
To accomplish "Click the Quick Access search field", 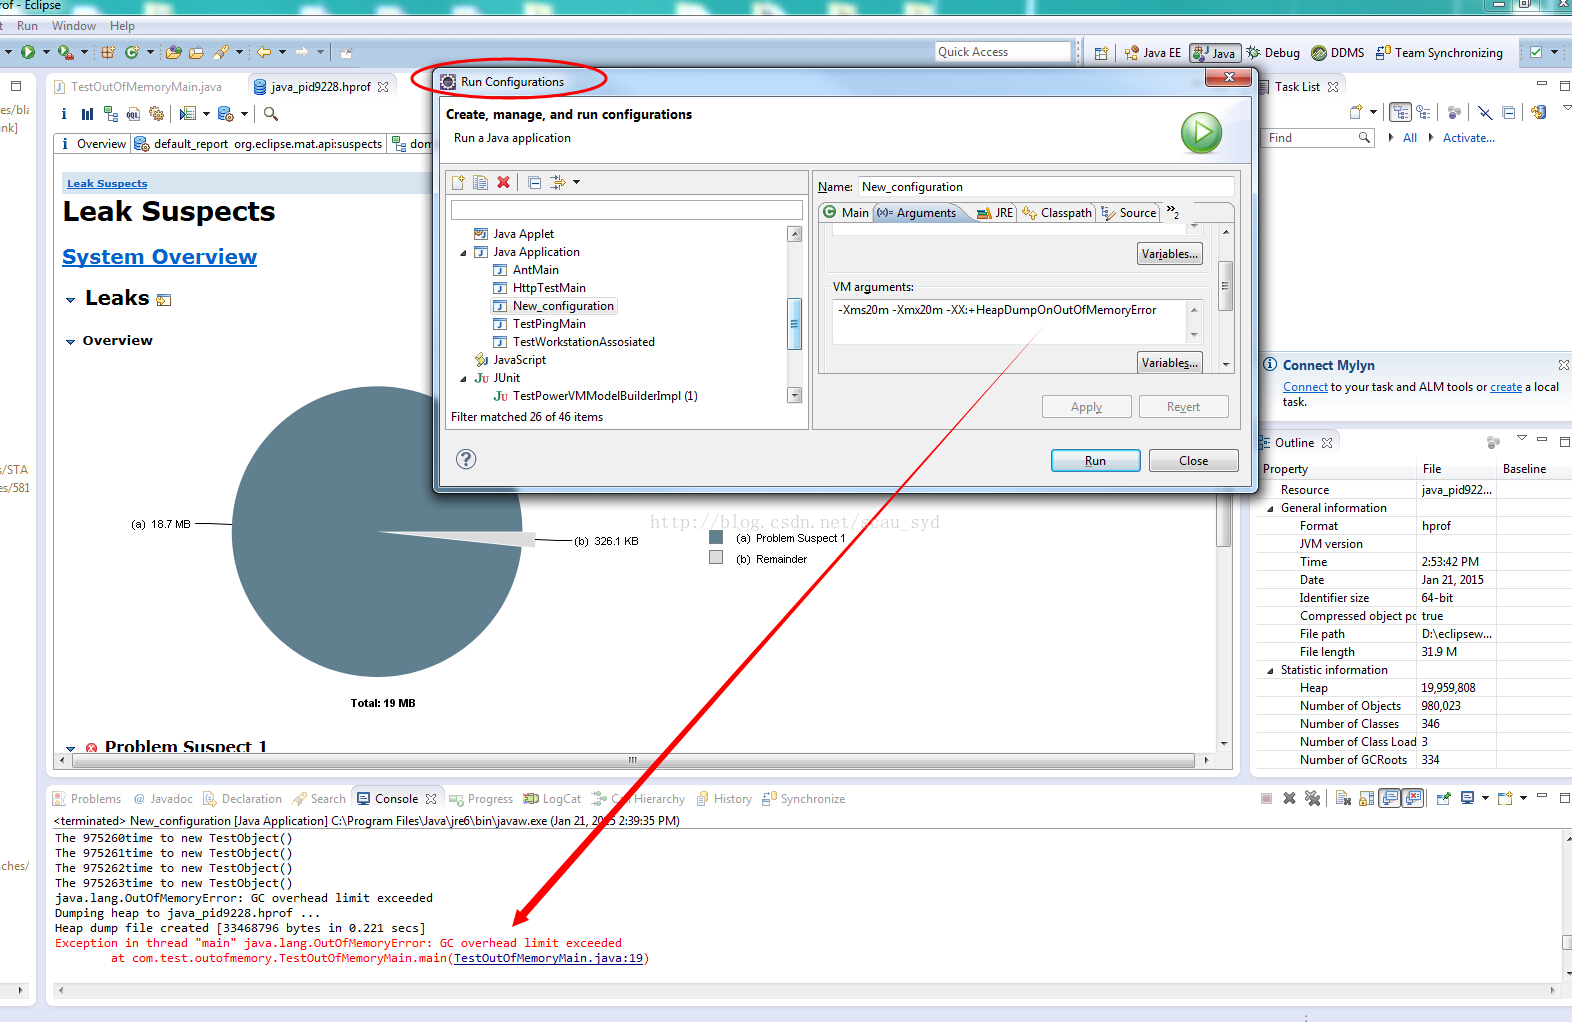I will coord(1002,52).
